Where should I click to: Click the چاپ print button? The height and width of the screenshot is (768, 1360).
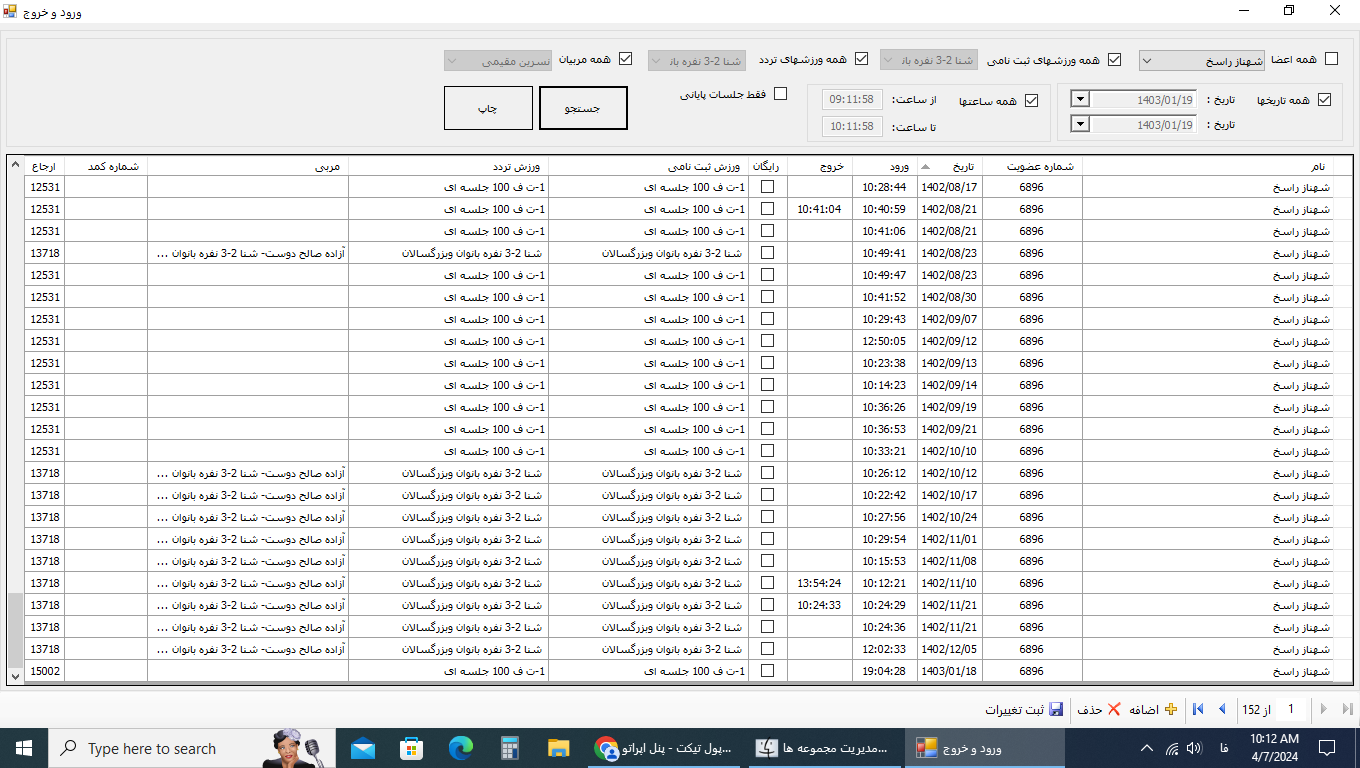click(488, 108)
